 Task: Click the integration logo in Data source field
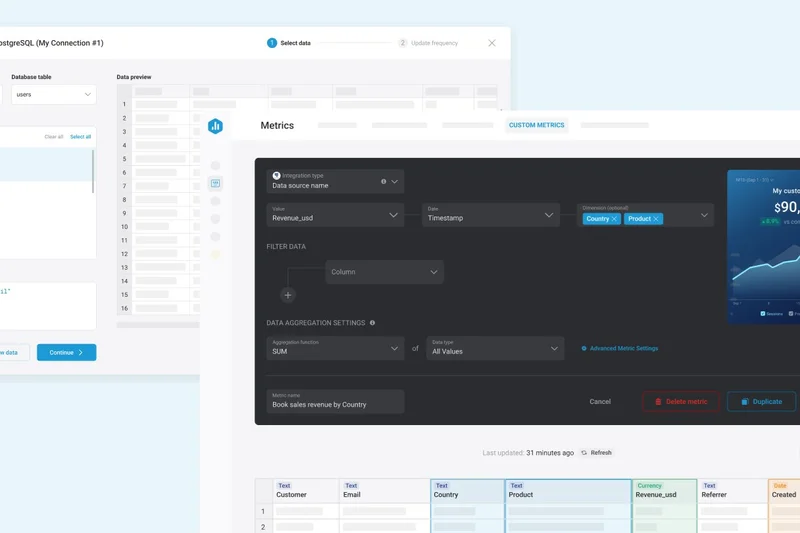pyautogui.click(x=276, y=175)
